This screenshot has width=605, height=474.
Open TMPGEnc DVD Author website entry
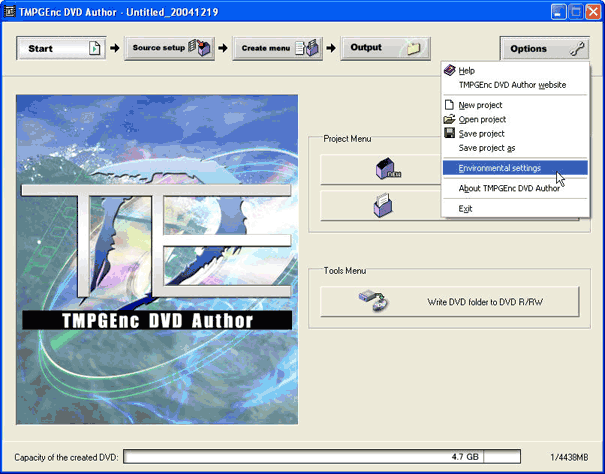(512, 85)
